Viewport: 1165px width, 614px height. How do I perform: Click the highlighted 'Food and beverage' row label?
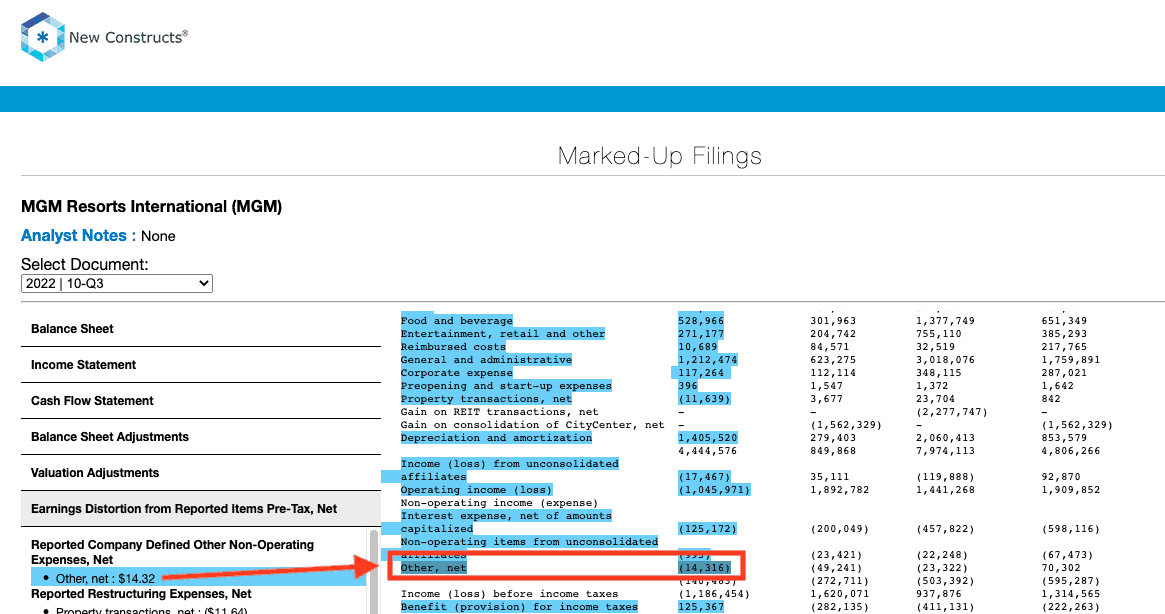click(456, 321)
